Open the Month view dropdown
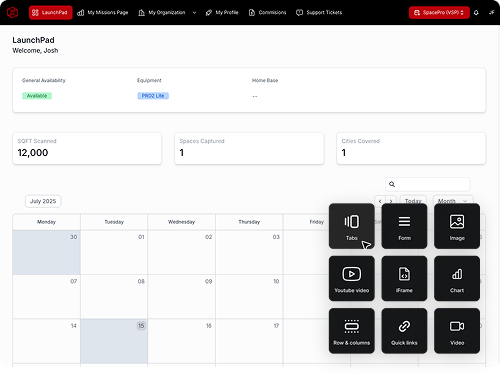Image resolution: width=500 pixels, height=380 pixels. (453, 201)
